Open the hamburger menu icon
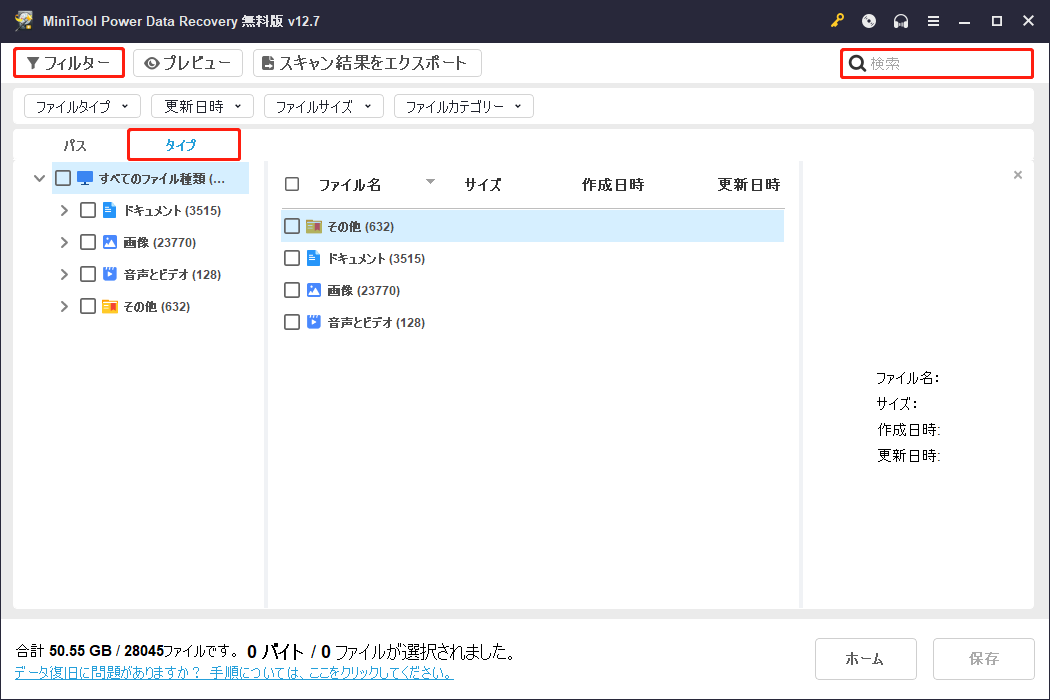Viewport: 1050px width, 700px height. [x=933, y=20]
